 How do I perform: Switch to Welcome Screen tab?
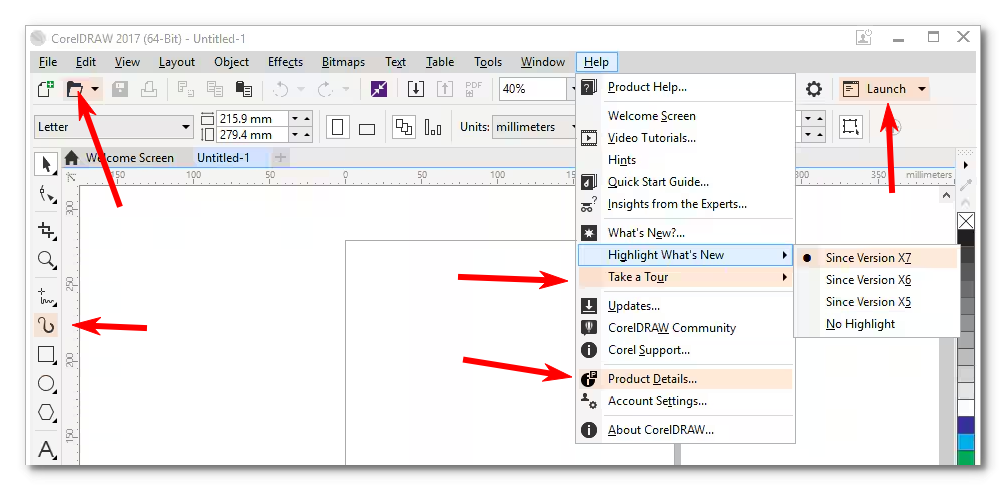tap(129, 158)
